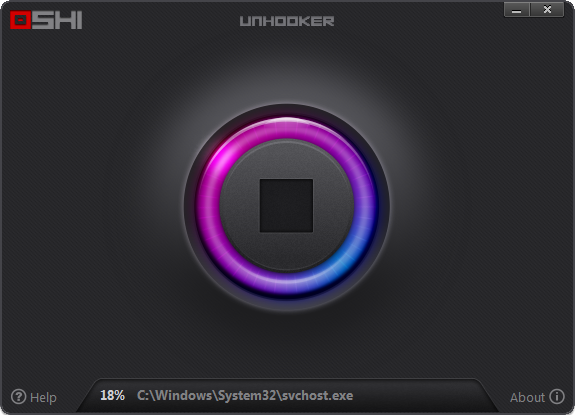Click the UNHOOKER title text
Image resolution: width=575 pixels, height=415 pixels.
[287, 21]
